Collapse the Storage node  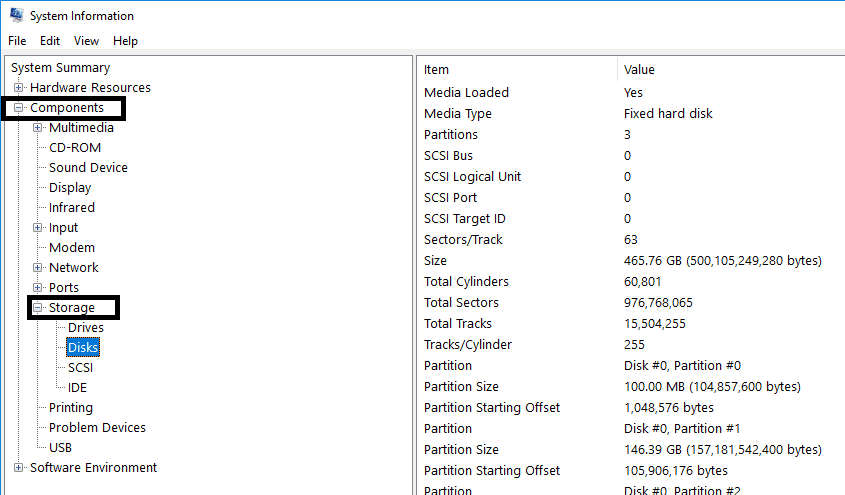click(x=37, y=308)
